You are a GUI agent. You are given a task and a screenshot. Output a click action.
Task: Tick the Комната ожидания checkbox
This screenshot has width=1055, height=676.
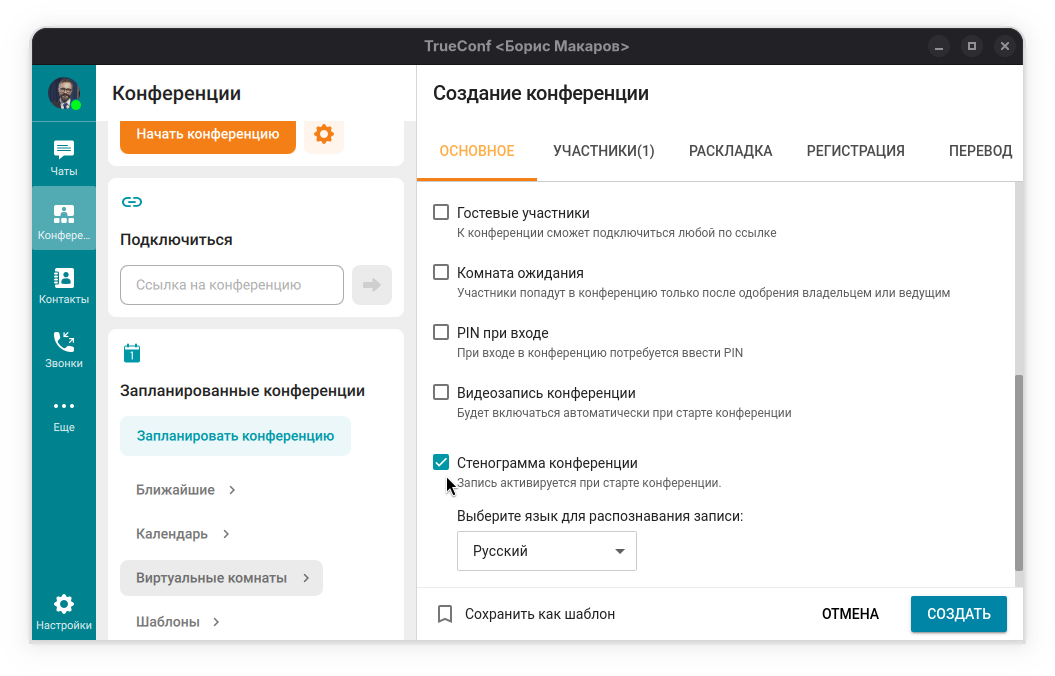441,273
